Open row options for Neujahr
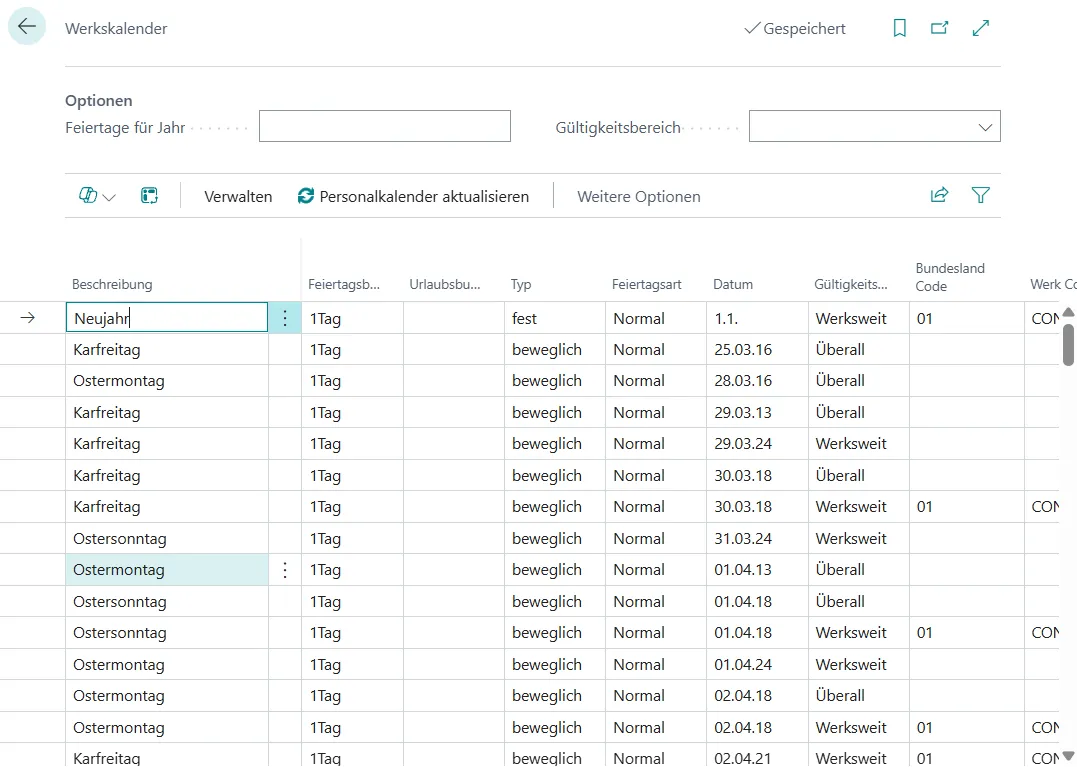The width and height of the screenshot is (1077, 767). [285, 318]
